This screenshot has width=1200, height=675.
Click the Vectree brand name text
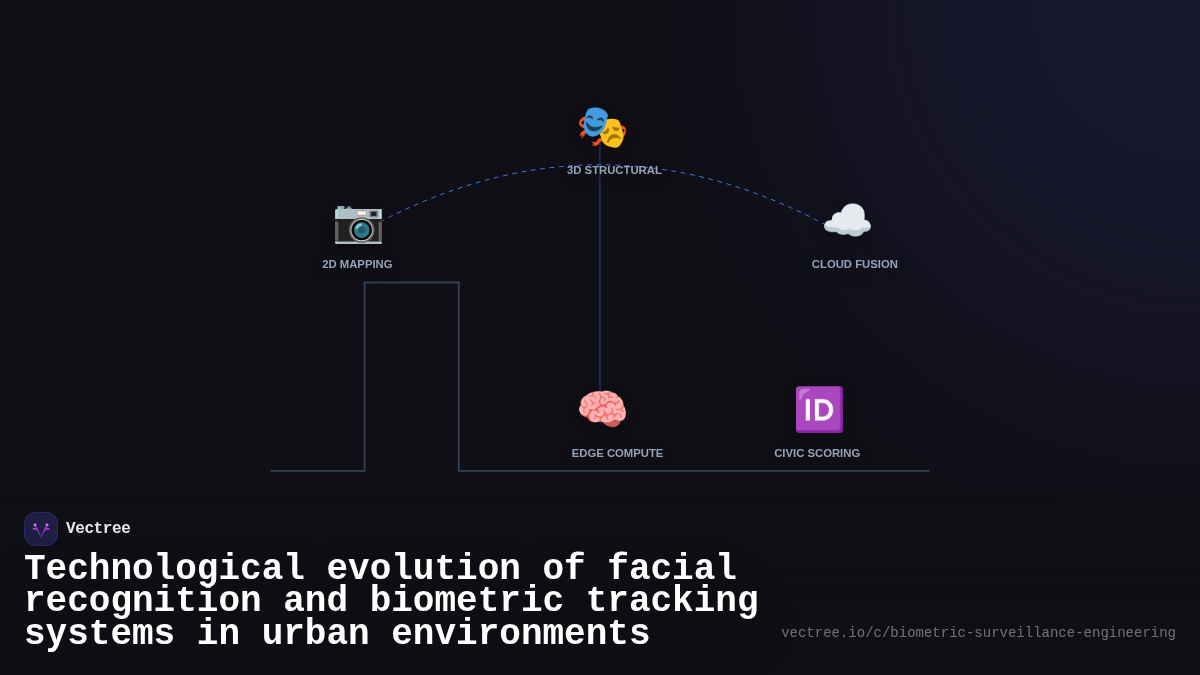(99, 528)
